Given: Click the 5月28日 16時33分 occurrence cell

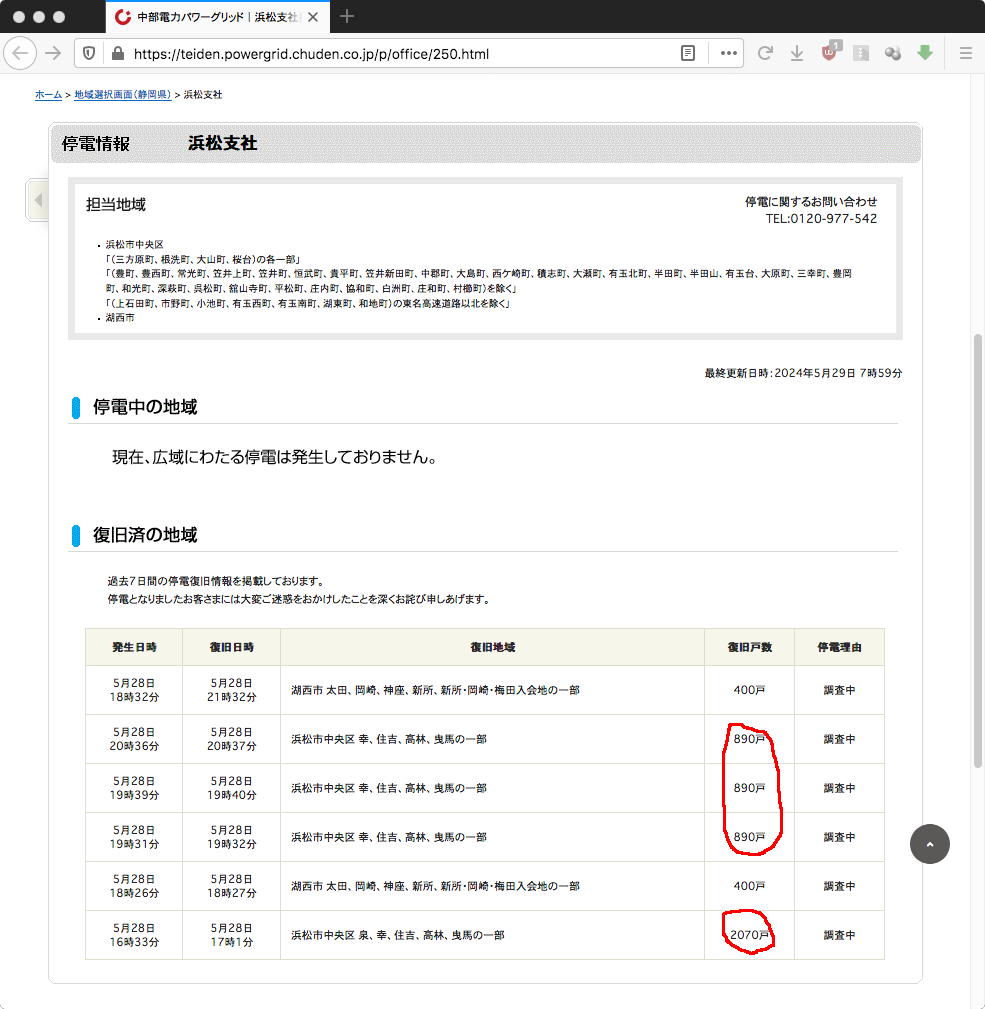Looking at the screenshot, I should [134, 934].
